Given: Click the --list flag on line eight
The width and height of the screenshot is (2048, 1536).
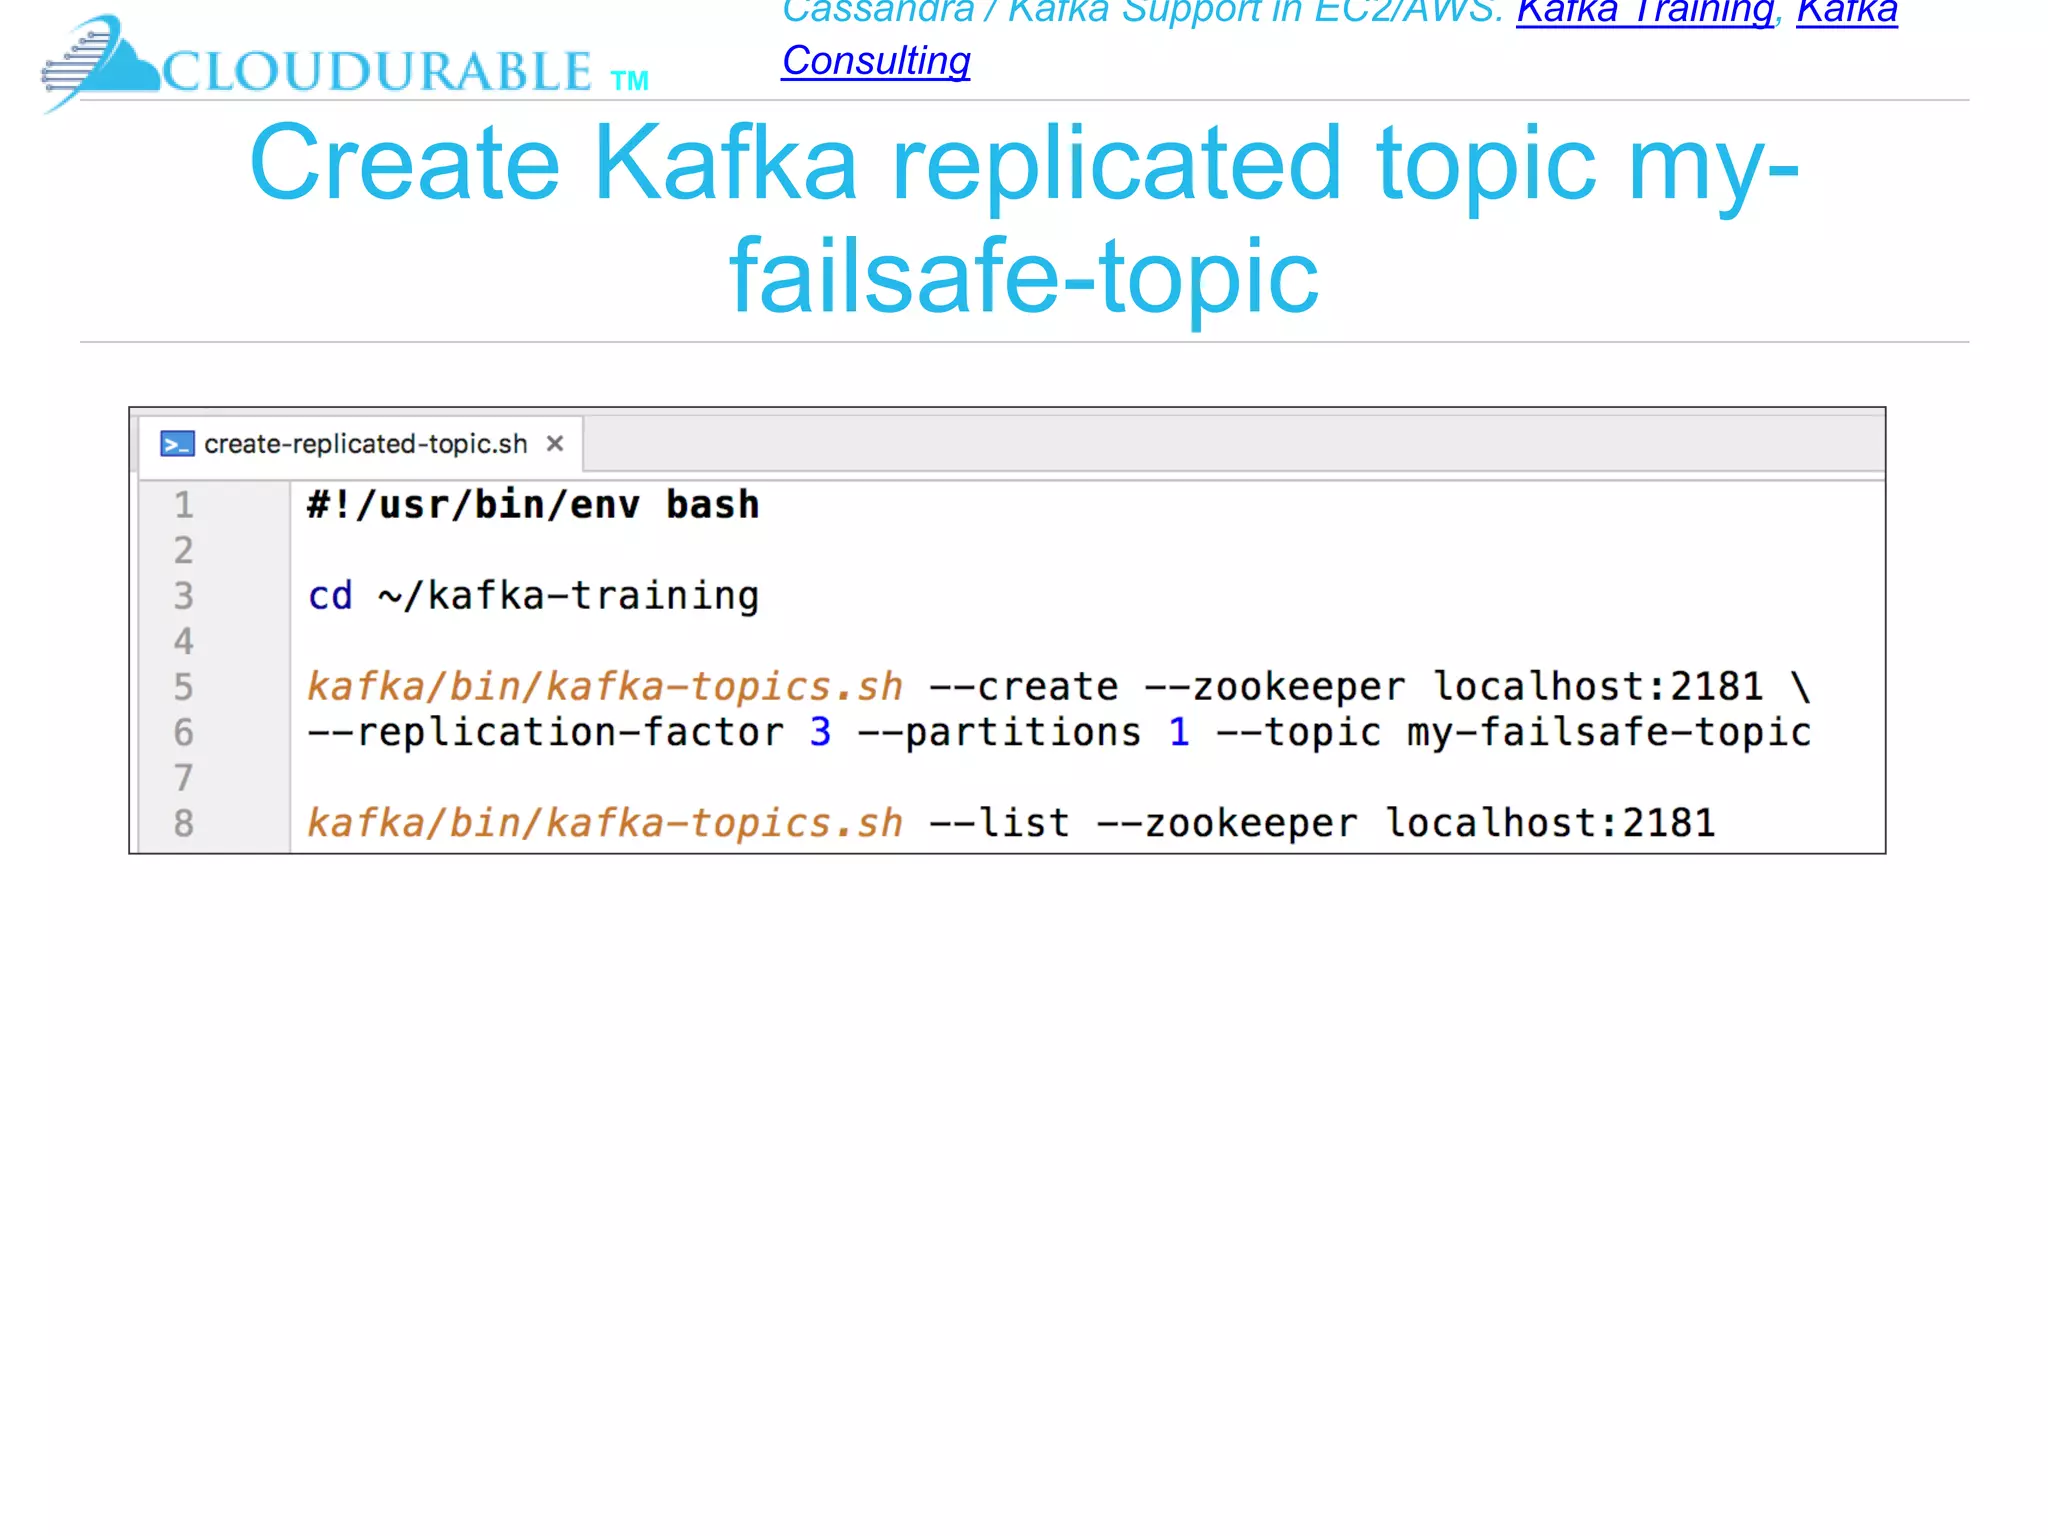Looking at the screenshot, I should tap(999, 824).
